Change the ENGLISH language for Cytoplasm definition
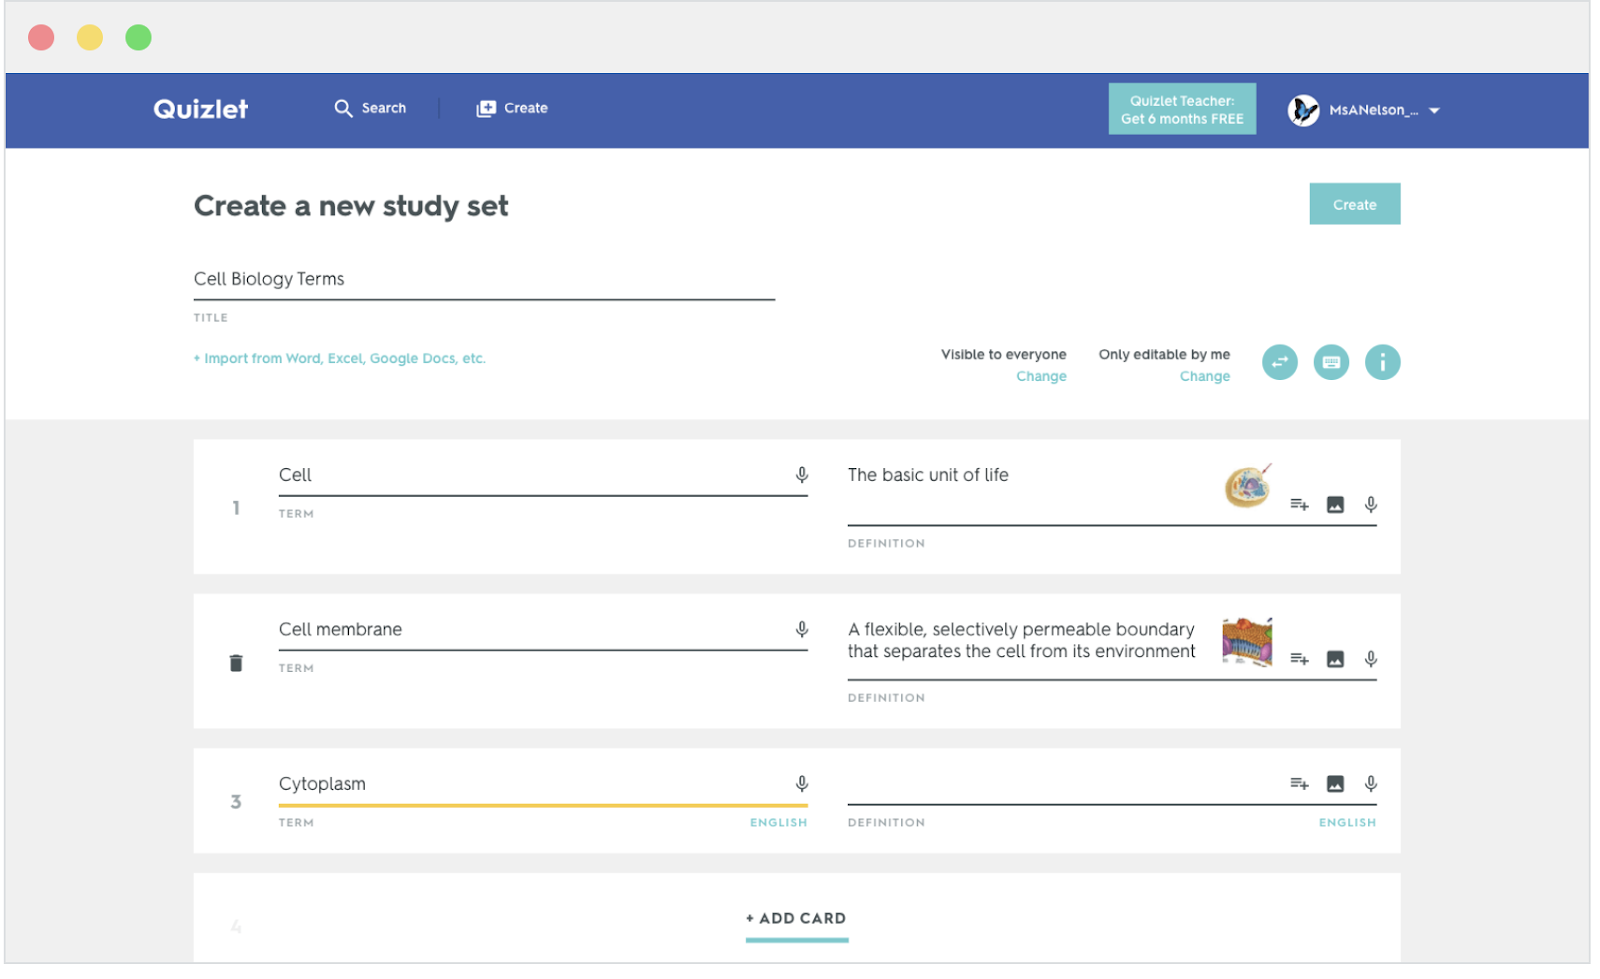The image size is (1600, 979). 1347,822
